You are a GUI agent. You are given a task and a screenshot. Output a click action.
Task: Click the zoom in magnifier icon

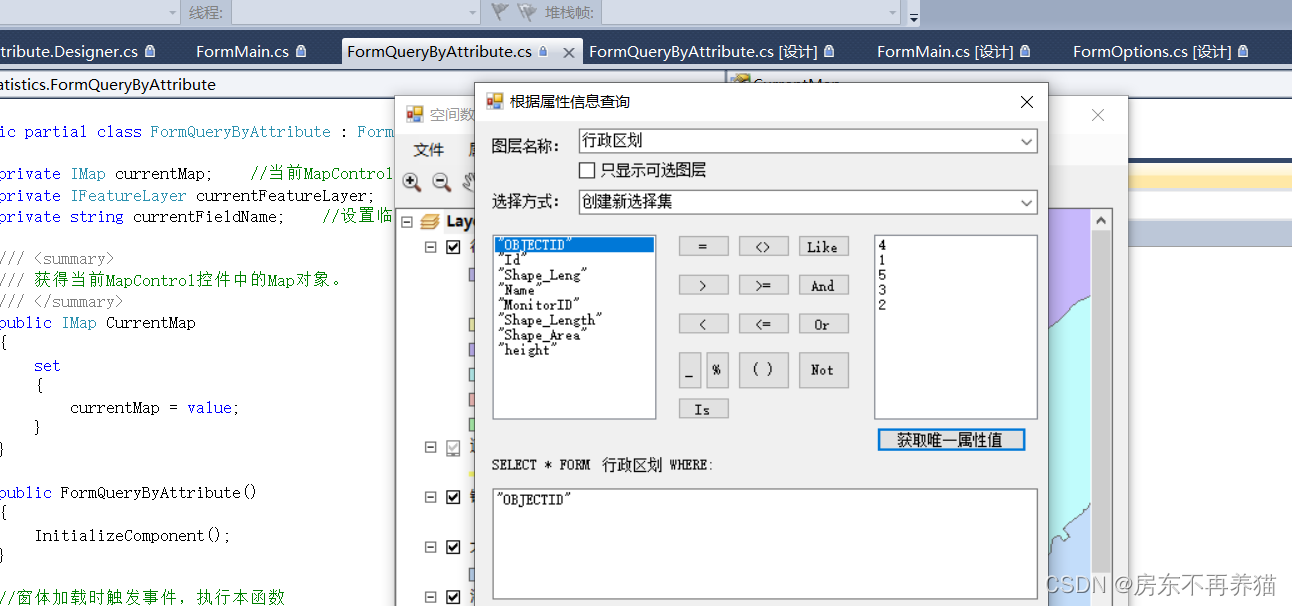411,182
